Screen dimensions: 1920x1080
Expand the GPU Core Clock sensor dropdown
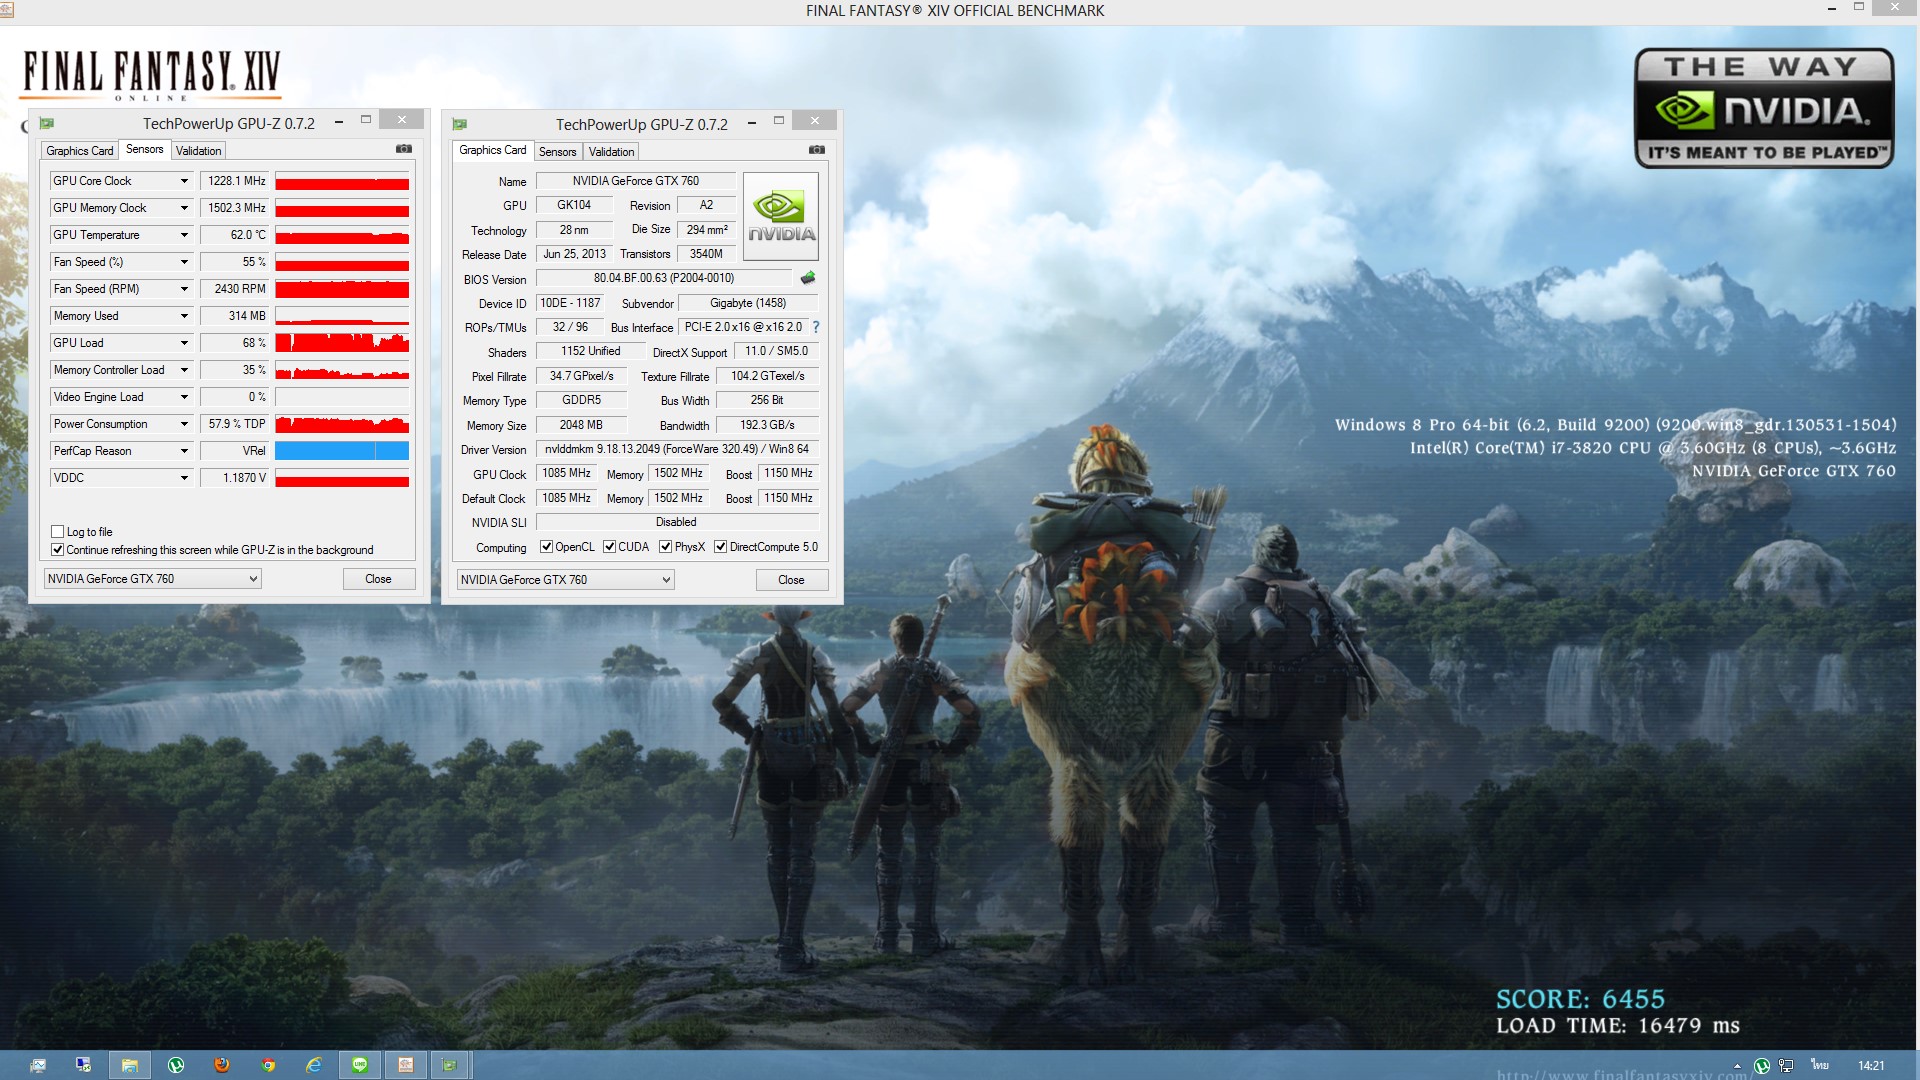(184, 181)
